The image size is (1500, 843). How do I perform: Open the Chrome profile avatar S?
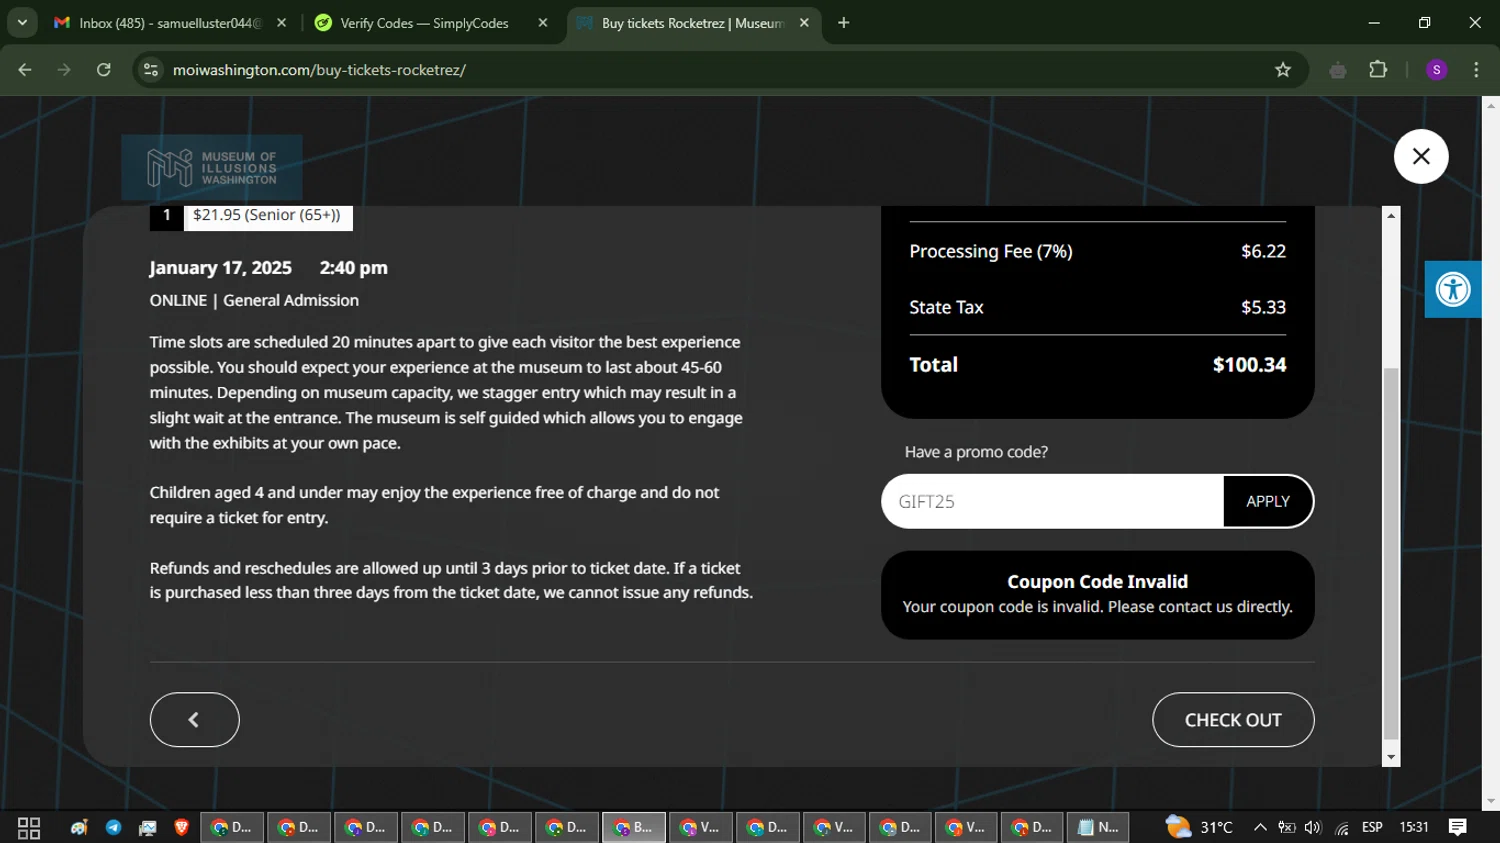(1436, 70)
